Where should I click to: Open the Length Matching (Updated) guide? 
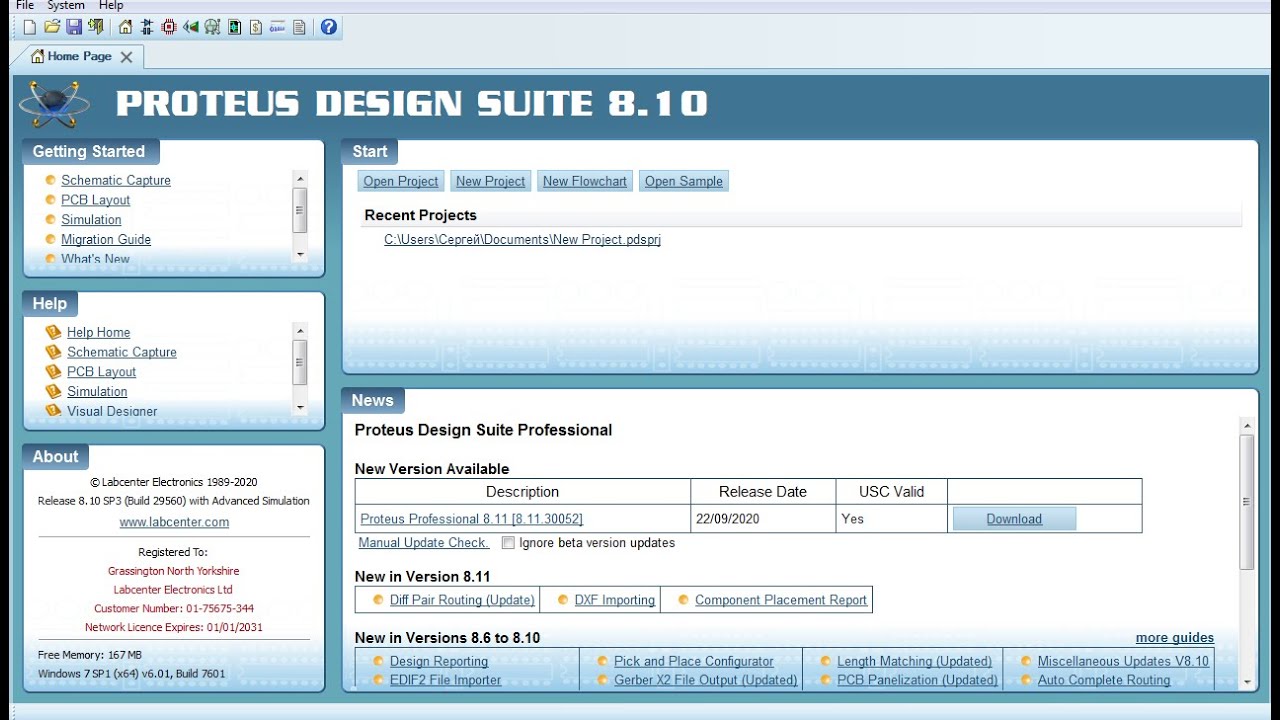[914, 661]
